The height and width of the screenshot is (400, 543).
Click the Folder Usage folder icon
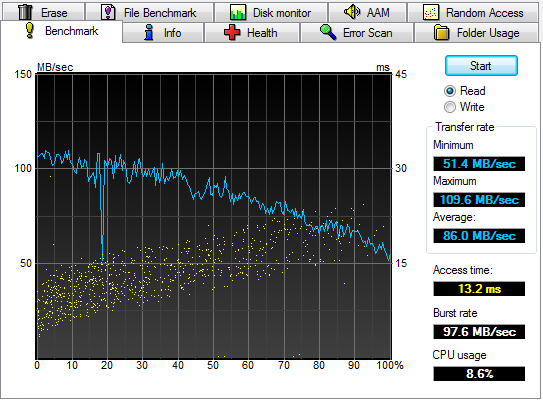pyautogui.click(x=441, y=33)
